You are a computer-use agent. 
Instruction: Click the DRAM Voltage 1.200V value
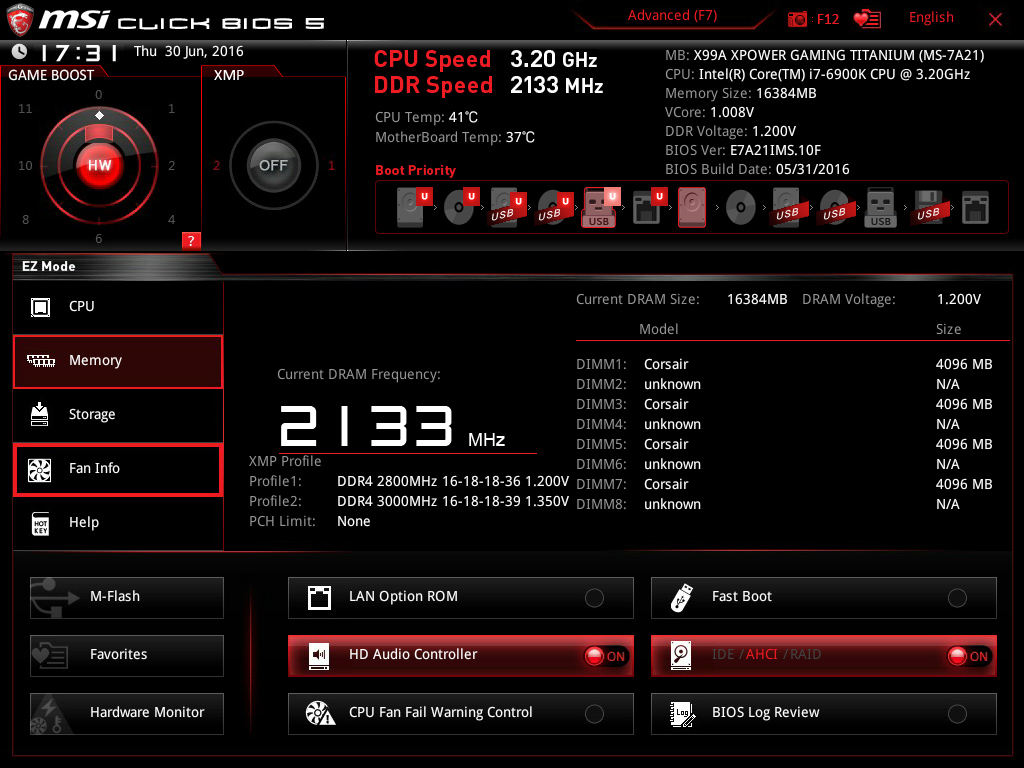[959, 300]
